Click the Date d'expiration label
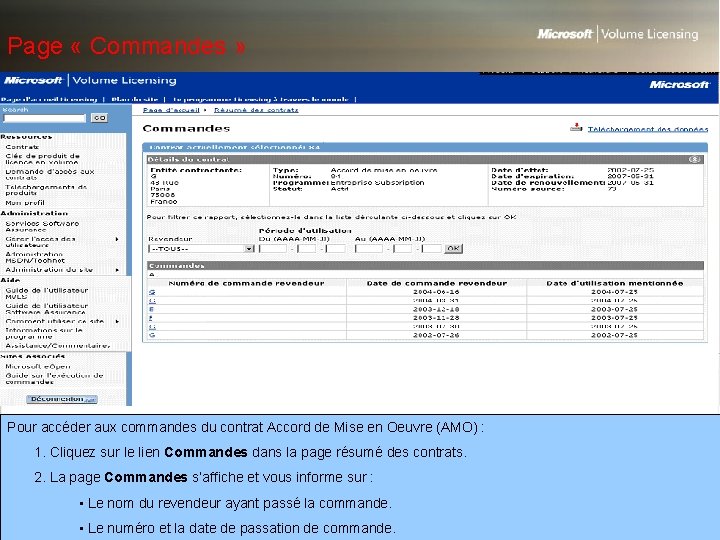Screen dimensions: 720x540 (532, 176)
